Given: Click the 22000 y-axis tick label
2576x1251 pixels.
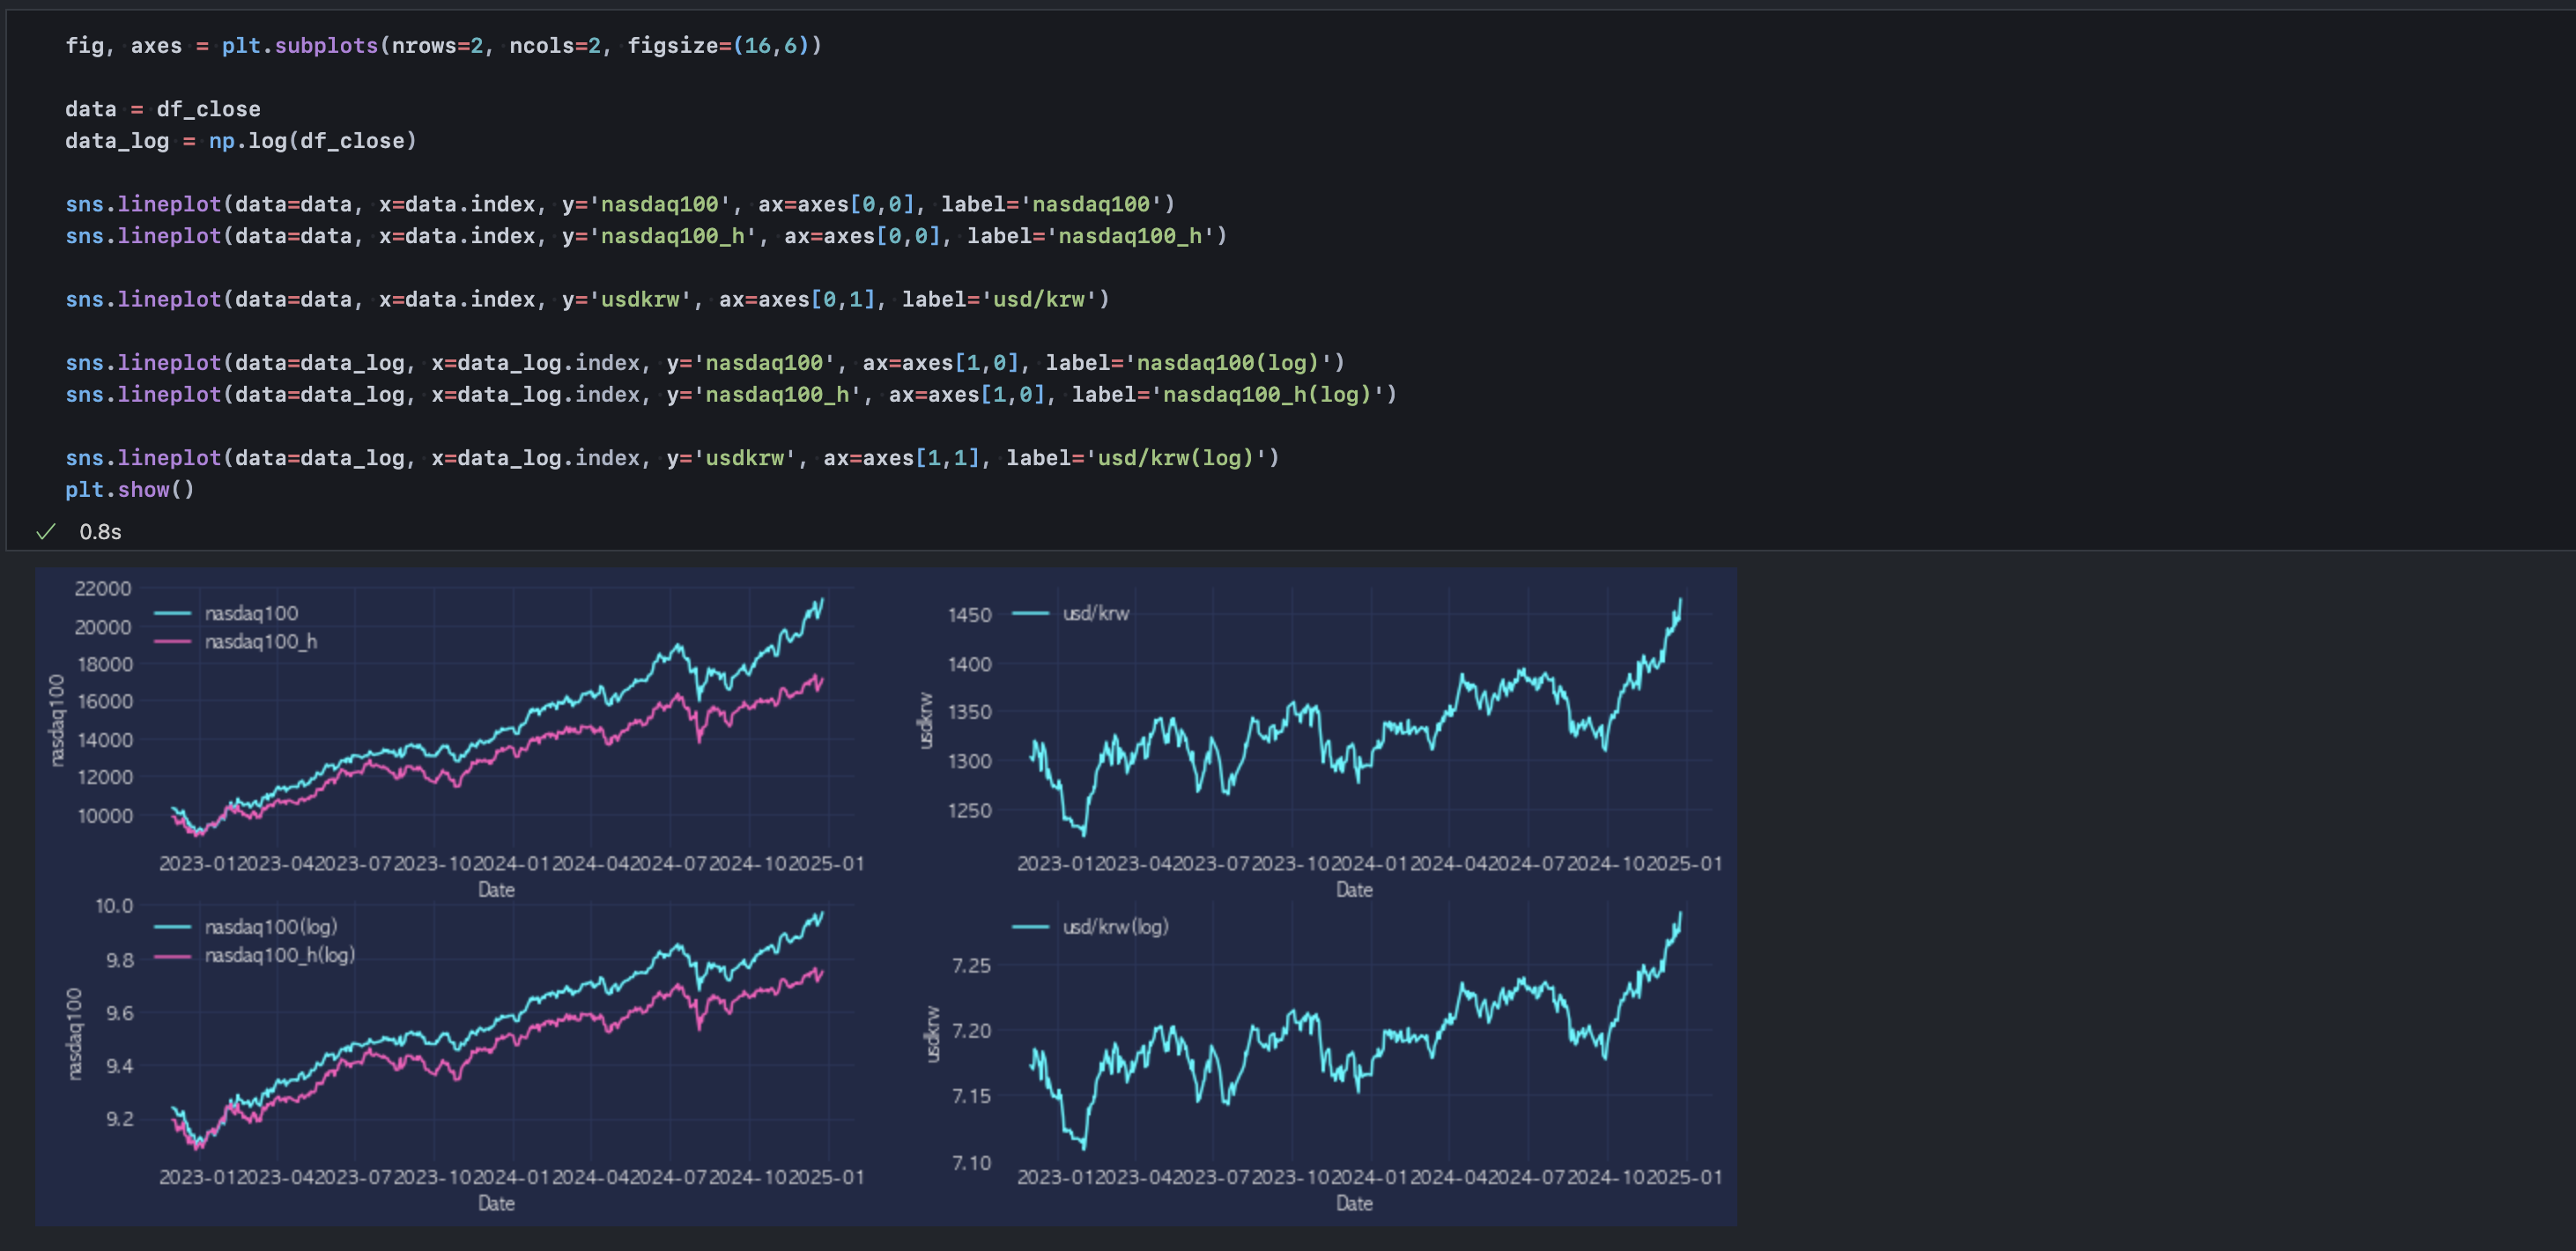Looking at the screenshot, I should pyautogui.click(x=102, y=588).
